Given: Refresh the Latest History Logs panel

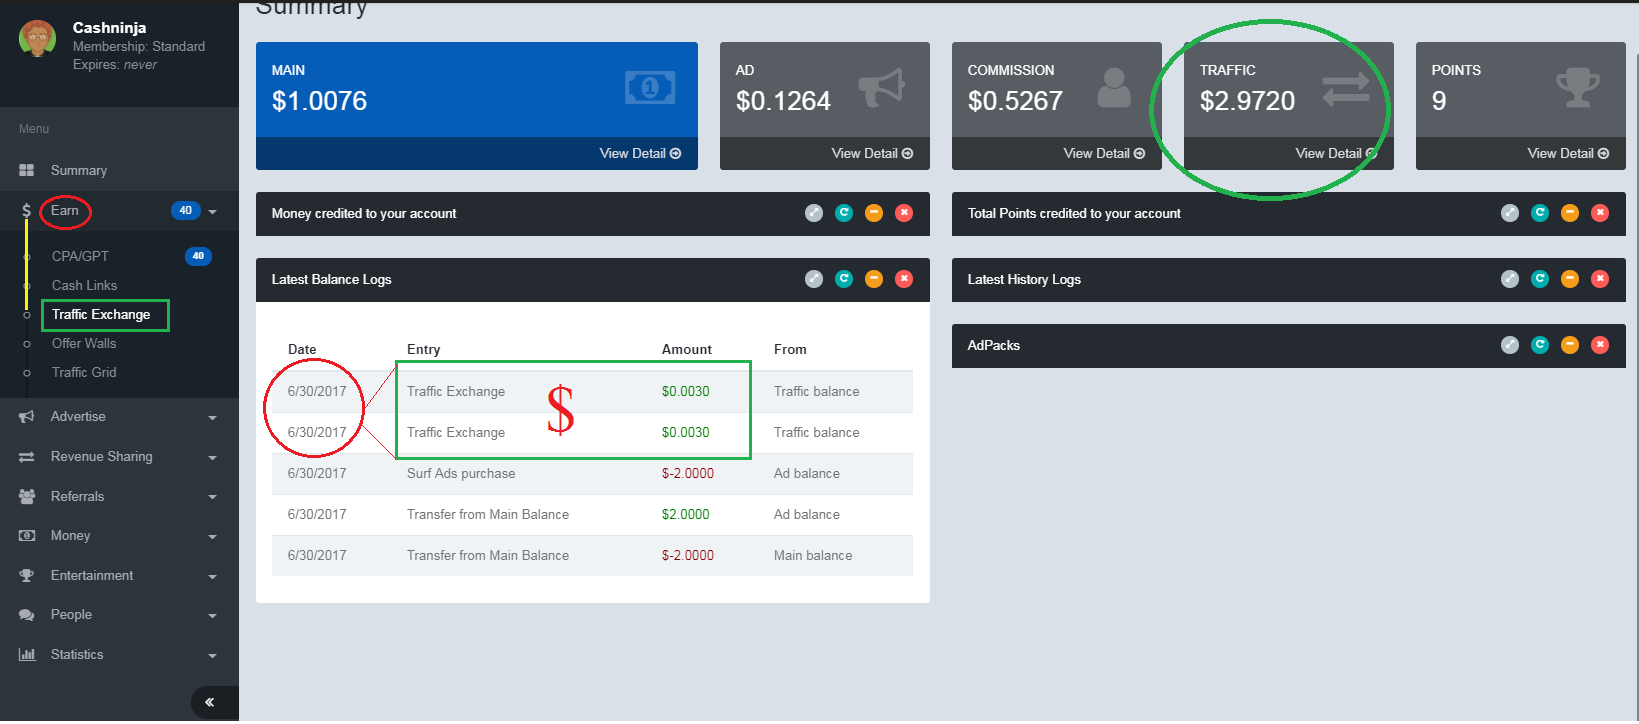Looking at the screenshot, I should [x=1540, y=279].
